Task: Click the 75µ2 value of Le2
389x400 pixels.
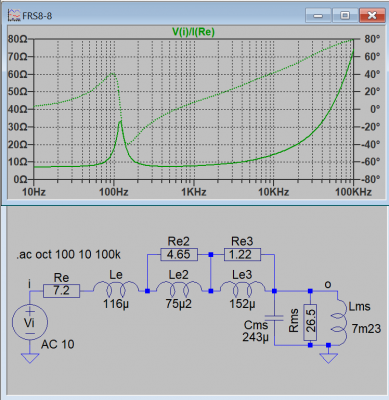Action: pos(179,304)
